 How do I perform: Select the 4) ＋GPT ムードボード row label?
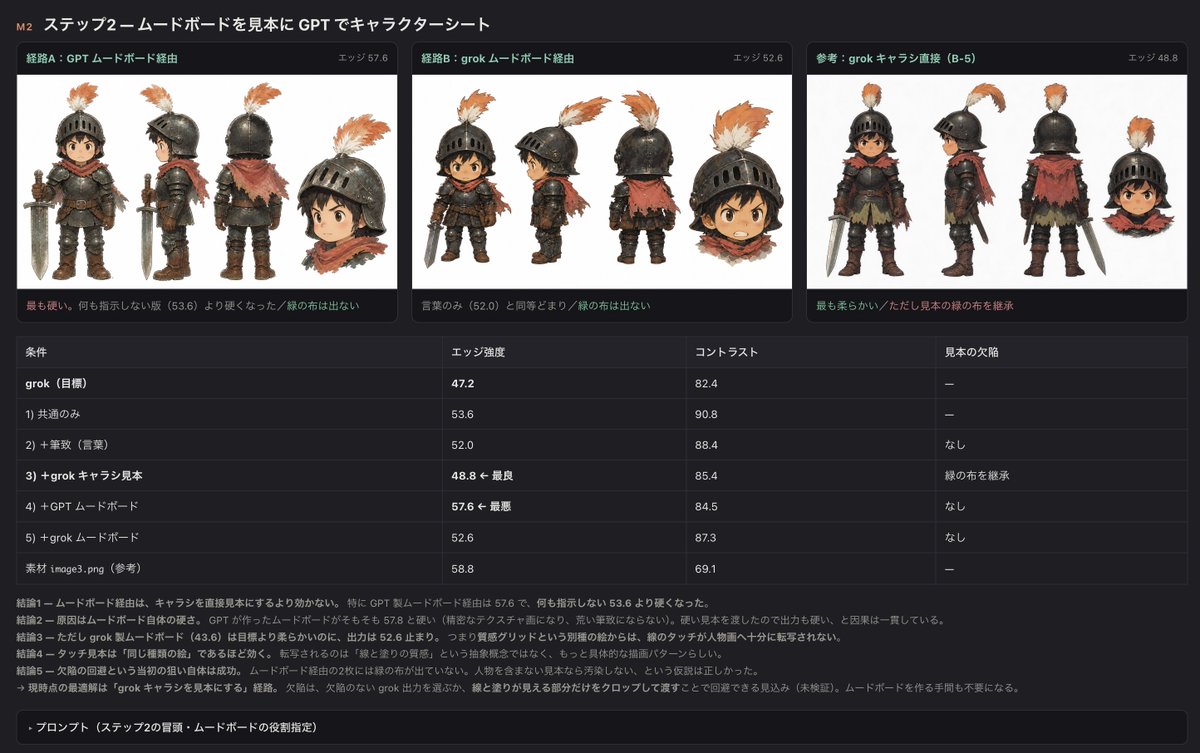coord(82,507)
